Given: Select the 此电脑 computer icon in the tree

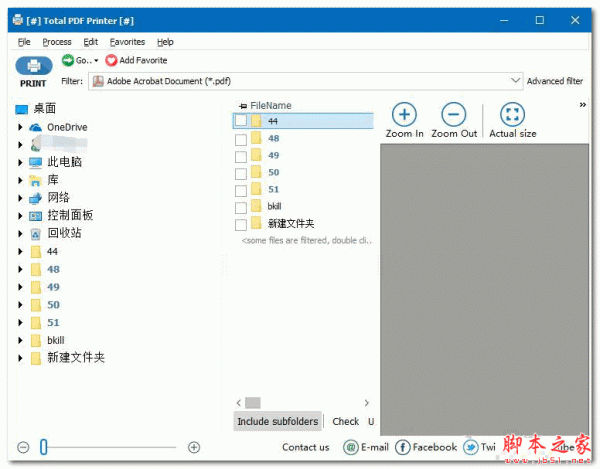Looking at the screenshot, I should click(36, 163).
